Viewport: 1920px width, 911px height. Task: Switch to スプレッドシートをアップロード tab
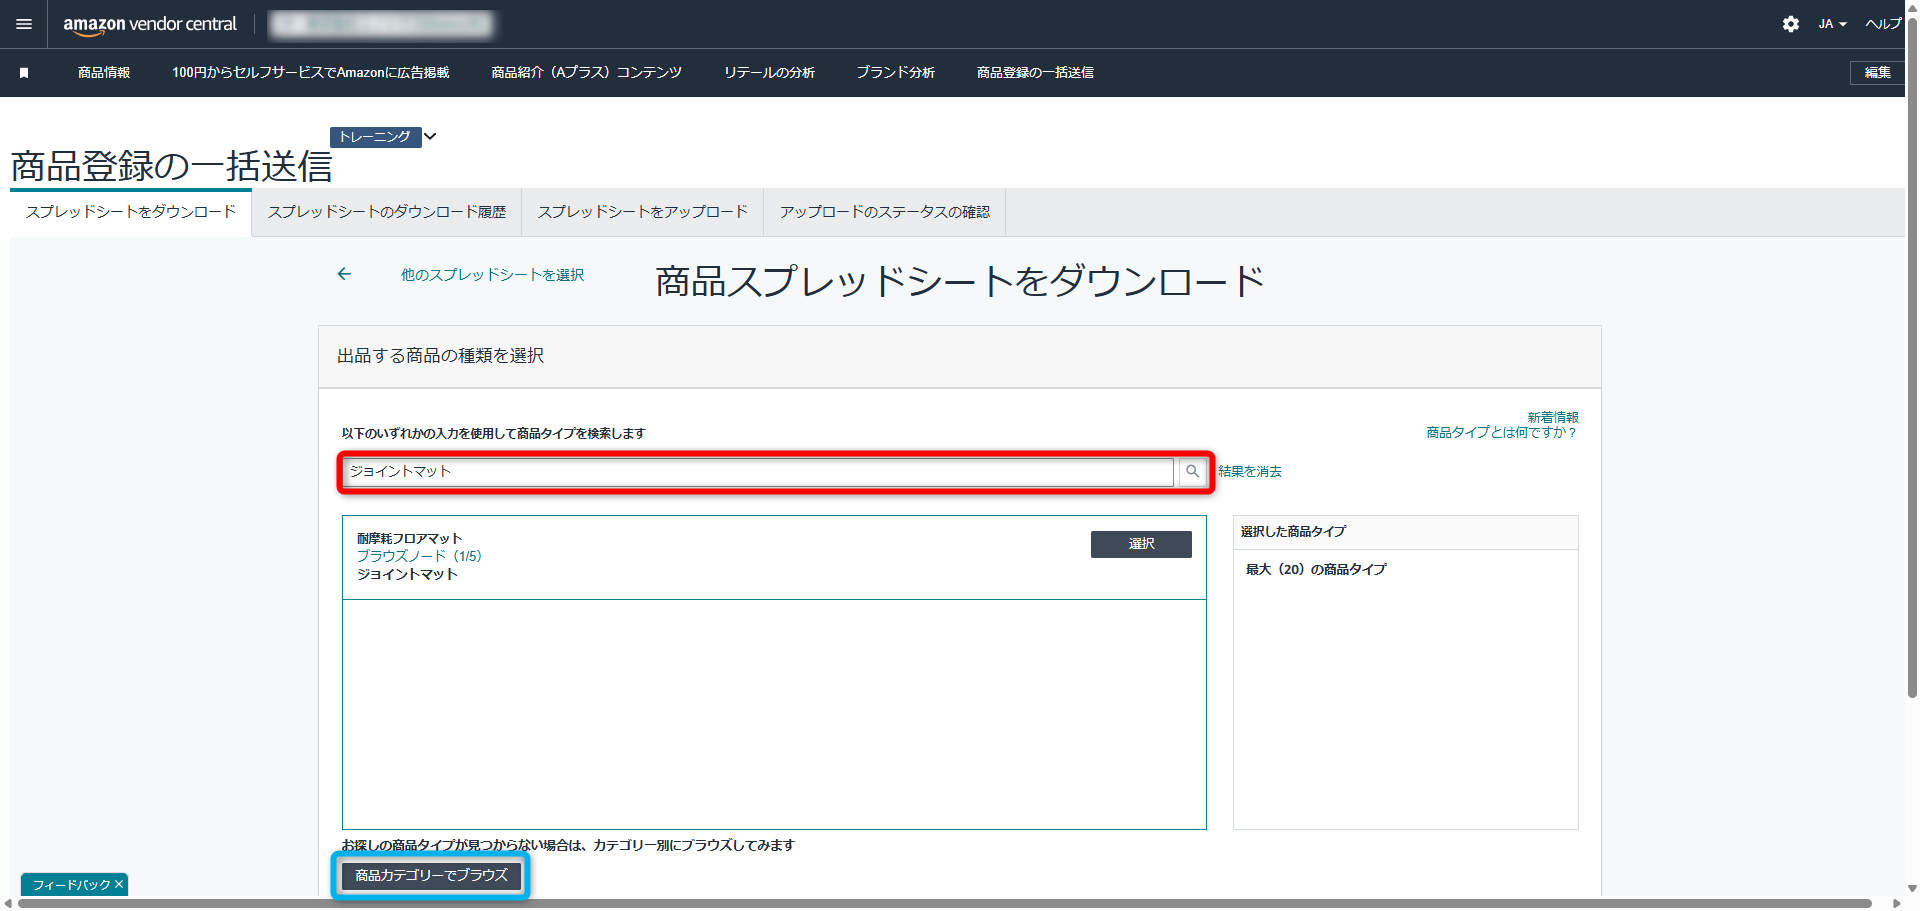pos(642,212)
